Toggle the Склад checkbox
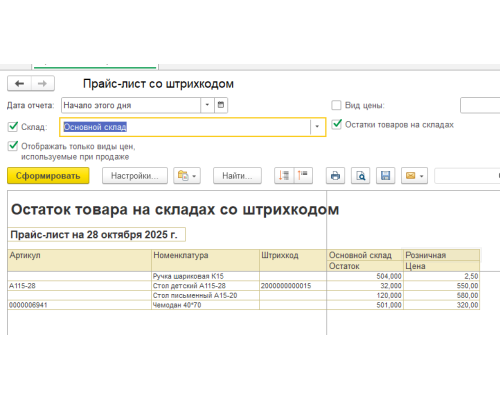The width and height of the screenshot is (500, 400). pyautogui.click(x=13, y=127)
